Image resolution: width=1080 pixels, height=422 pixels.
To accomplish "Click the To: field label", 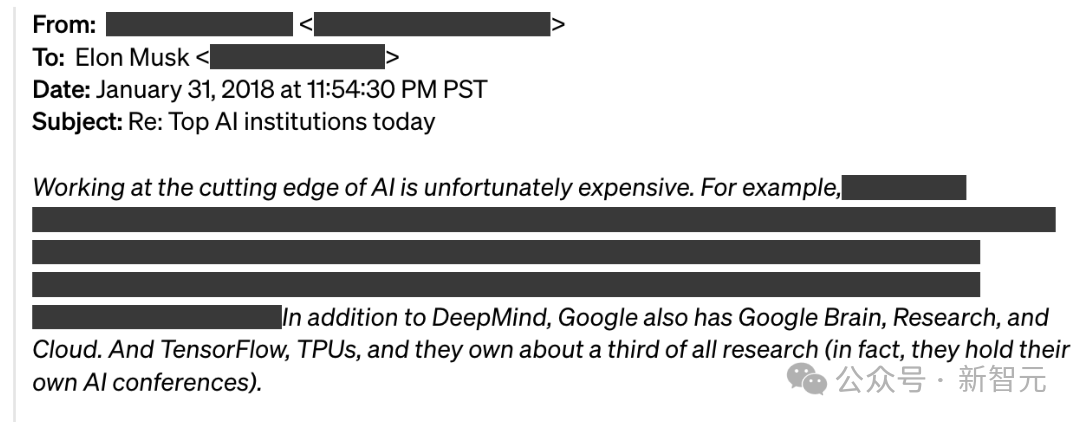I will pyautogui.click(x=48, y=57).
